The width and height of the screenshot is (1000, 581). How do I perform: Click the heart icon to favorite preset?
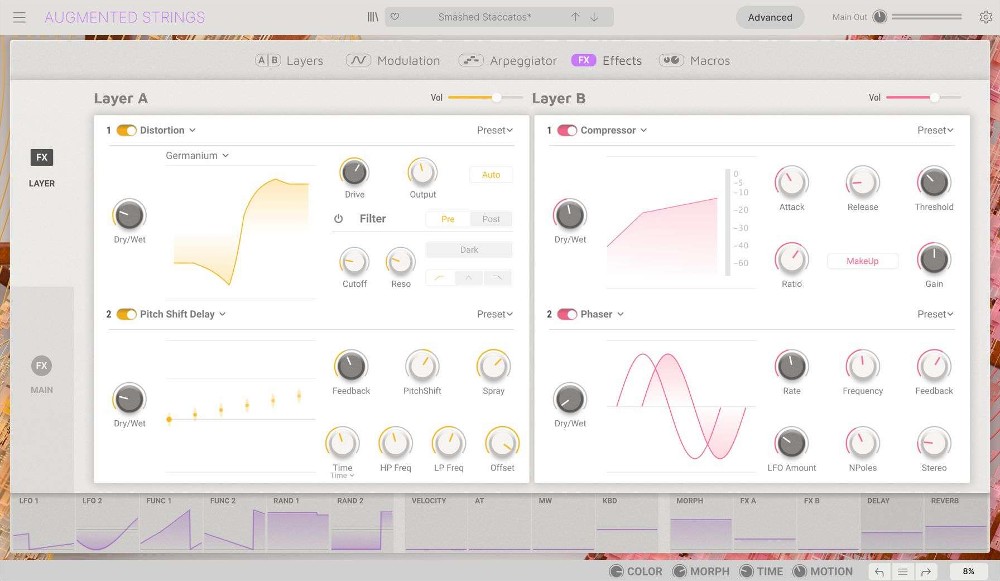pyautogui.click(x=395, y=17)
